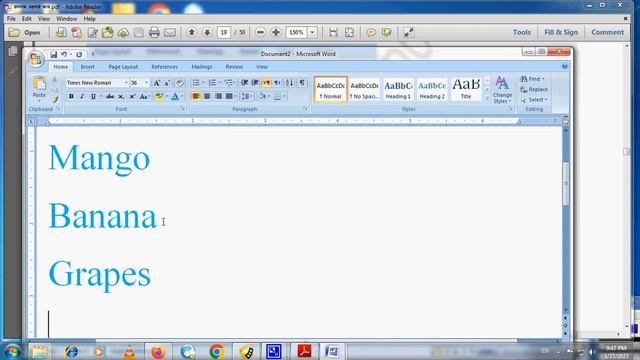640x360 pixels.
Task: Click the Open button in Adobe Reader
Action: pos(25,33)
